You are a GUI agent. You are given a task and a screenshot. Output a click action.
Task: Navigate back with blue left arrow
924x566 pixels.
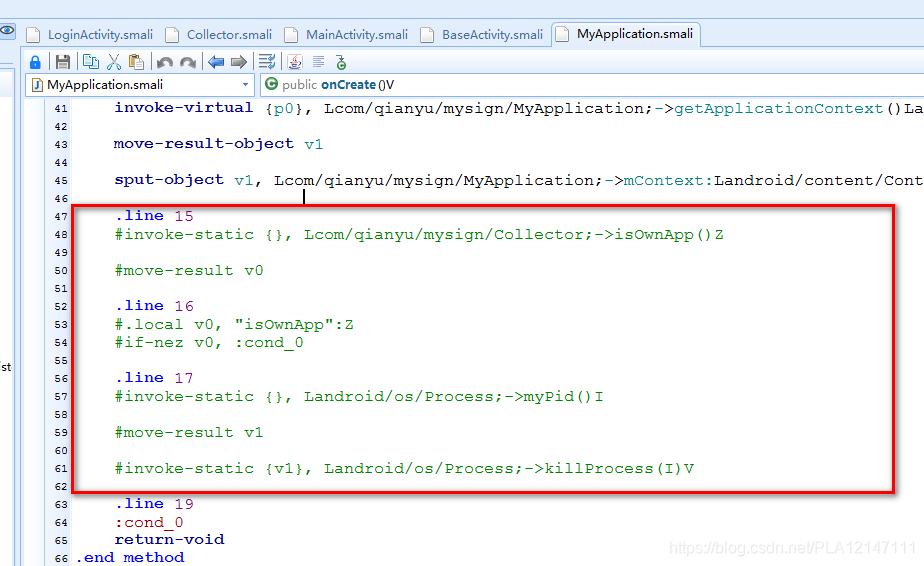coord(216,62)
